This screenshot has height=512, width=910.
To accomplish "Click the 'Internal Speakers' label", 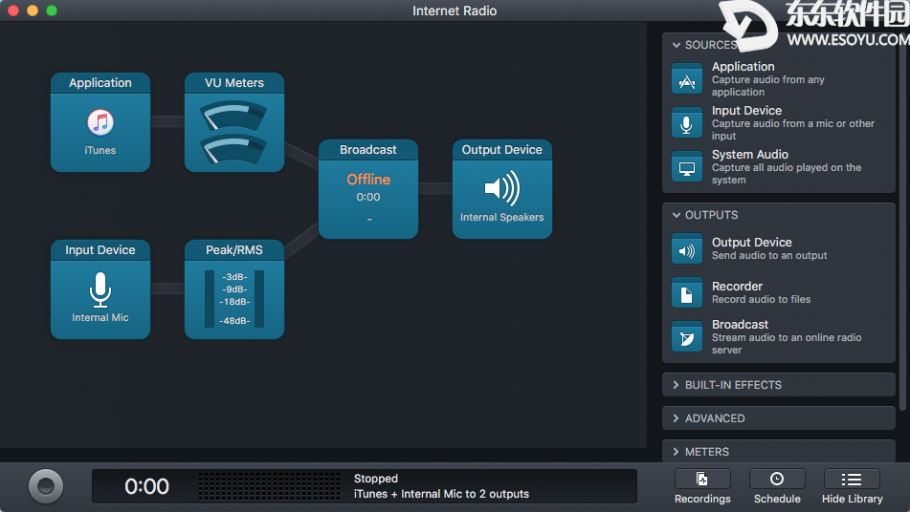I will coord(502,217).
